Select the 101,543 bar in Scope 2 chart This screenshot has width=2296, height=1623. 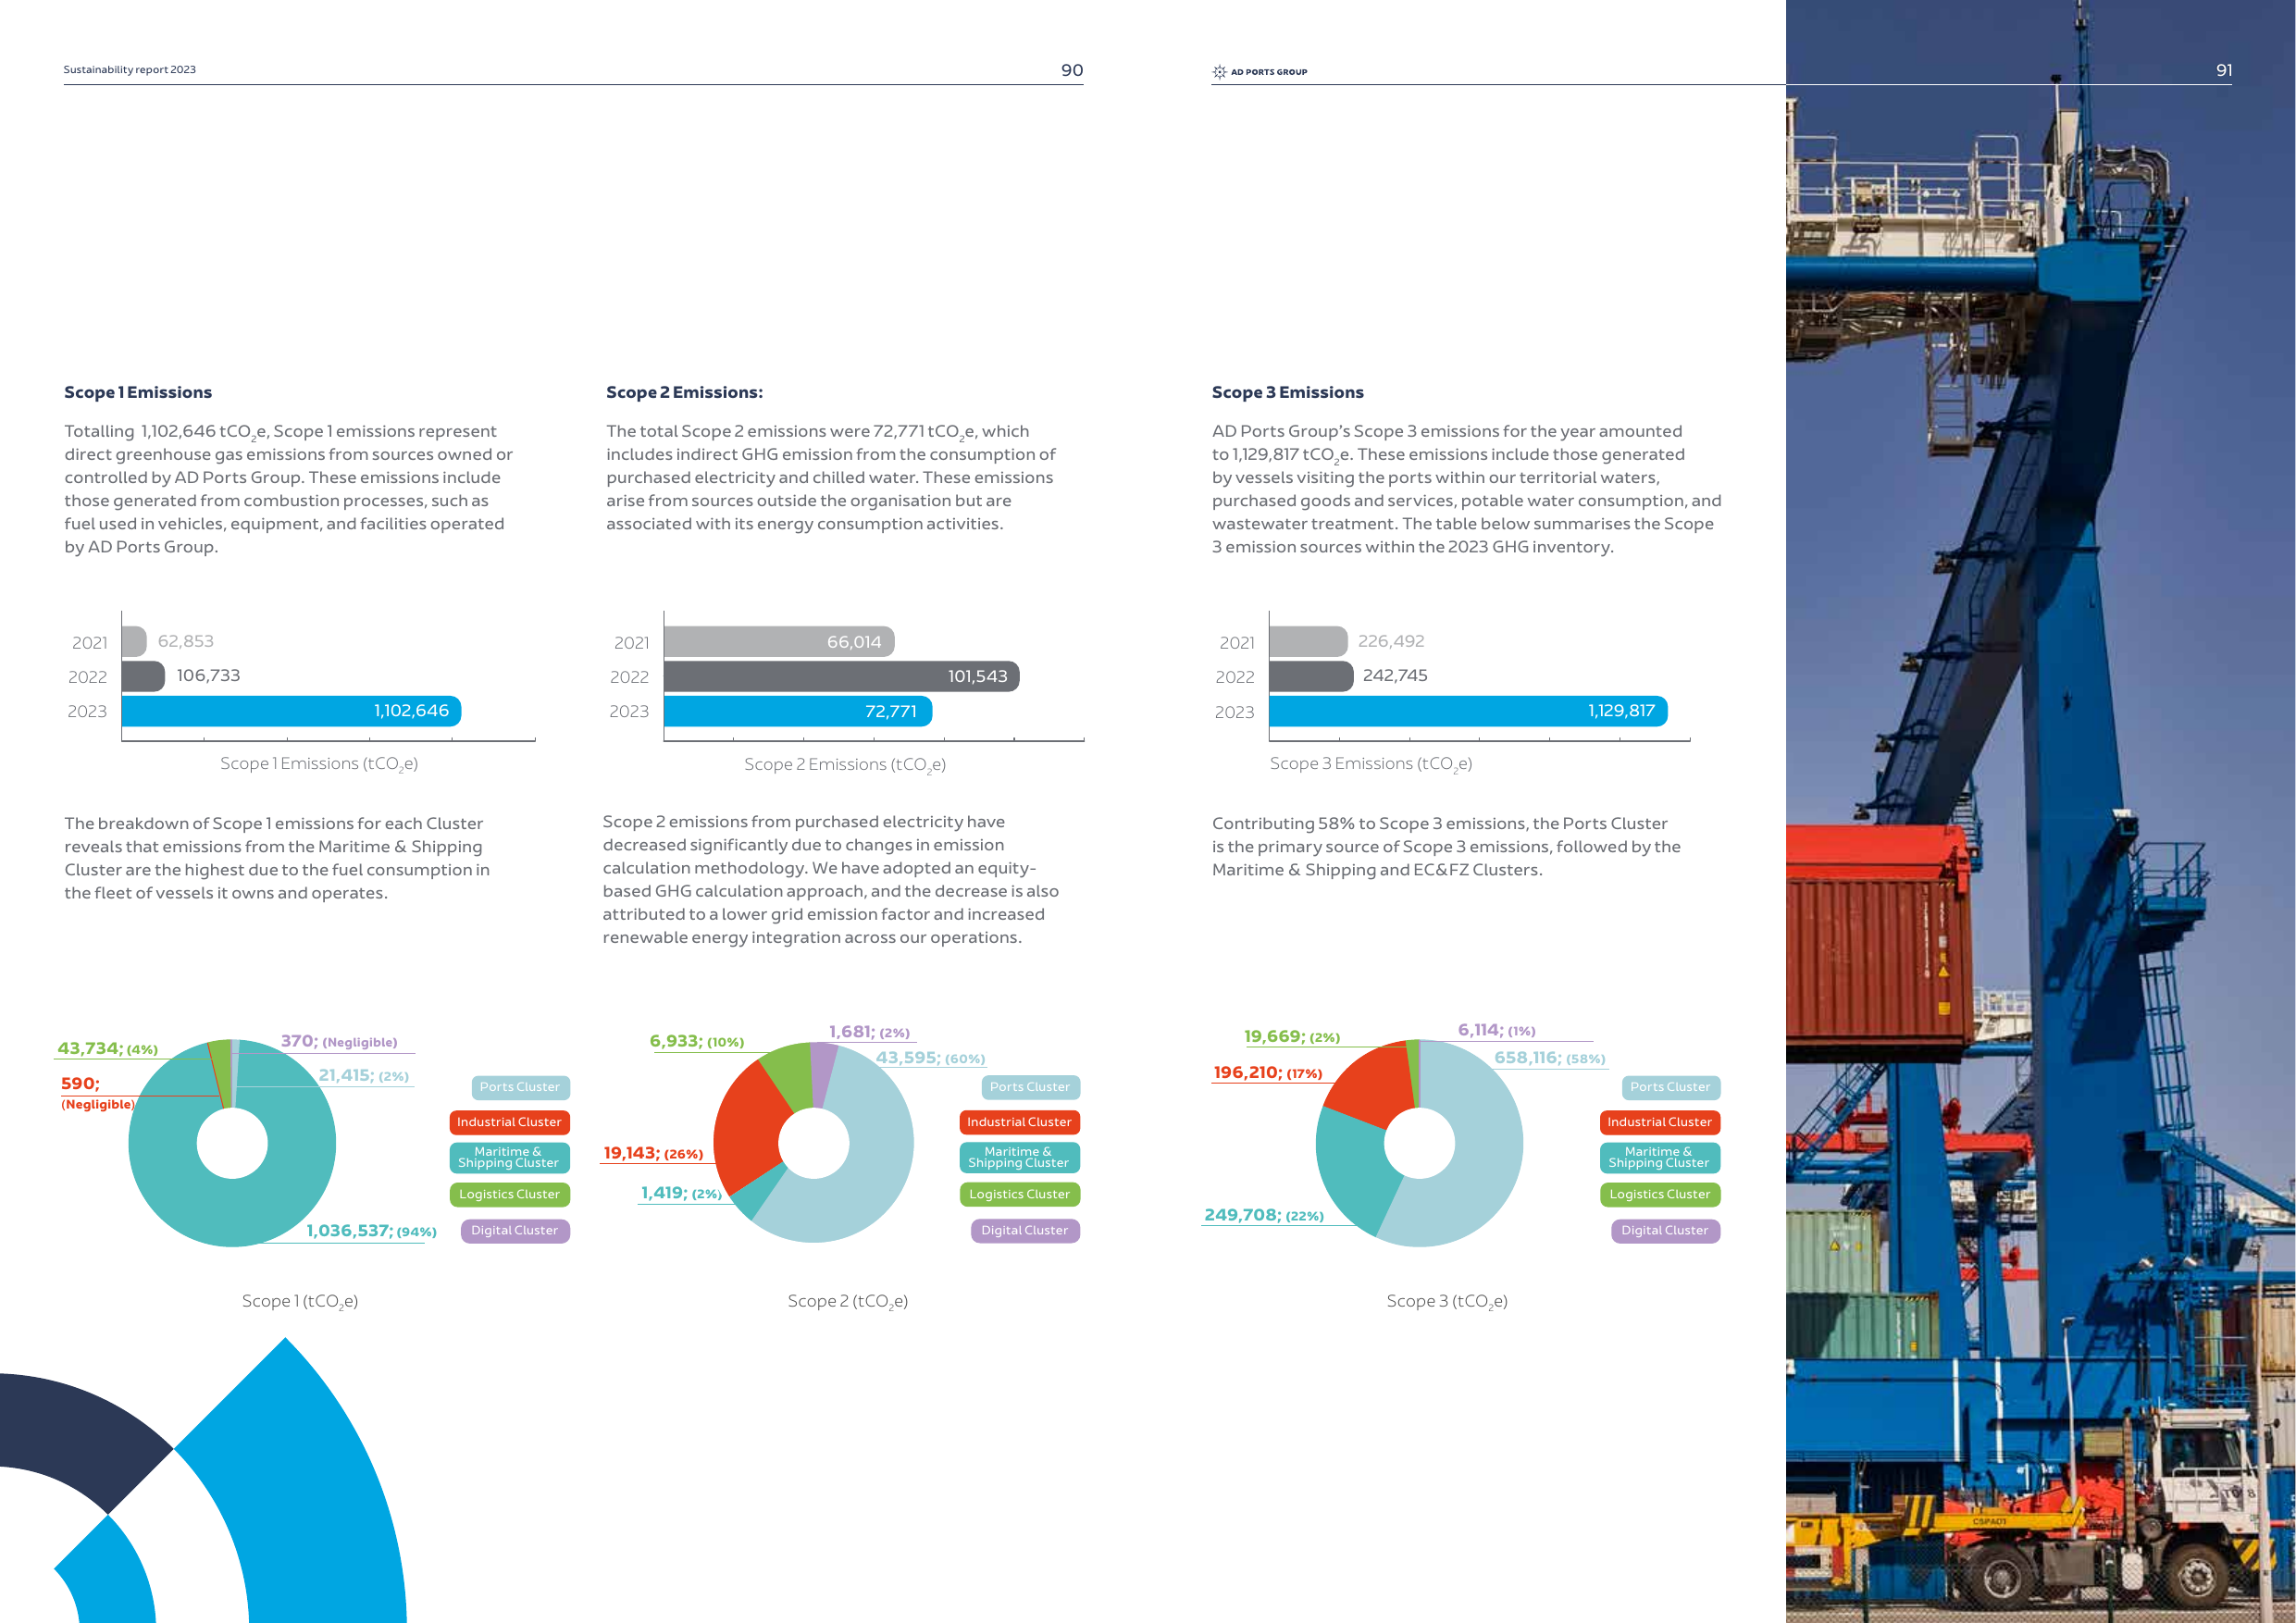coord(841,676)
